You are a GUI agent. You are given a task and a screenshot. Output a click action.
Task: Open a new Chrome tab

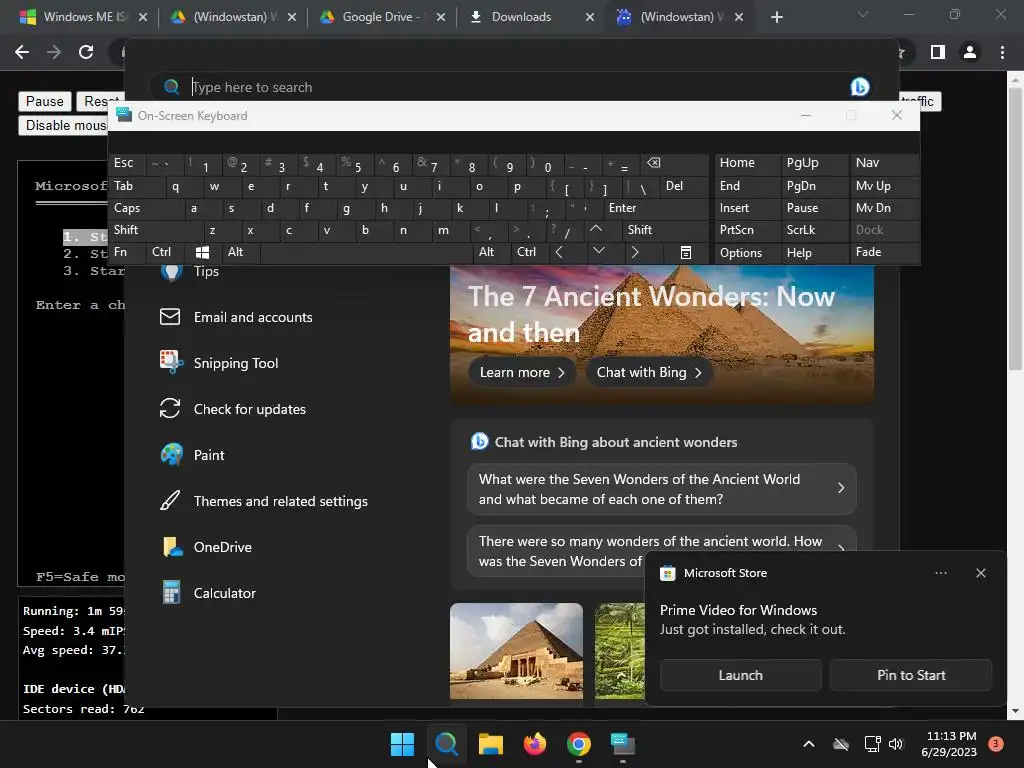coord(776,17)
